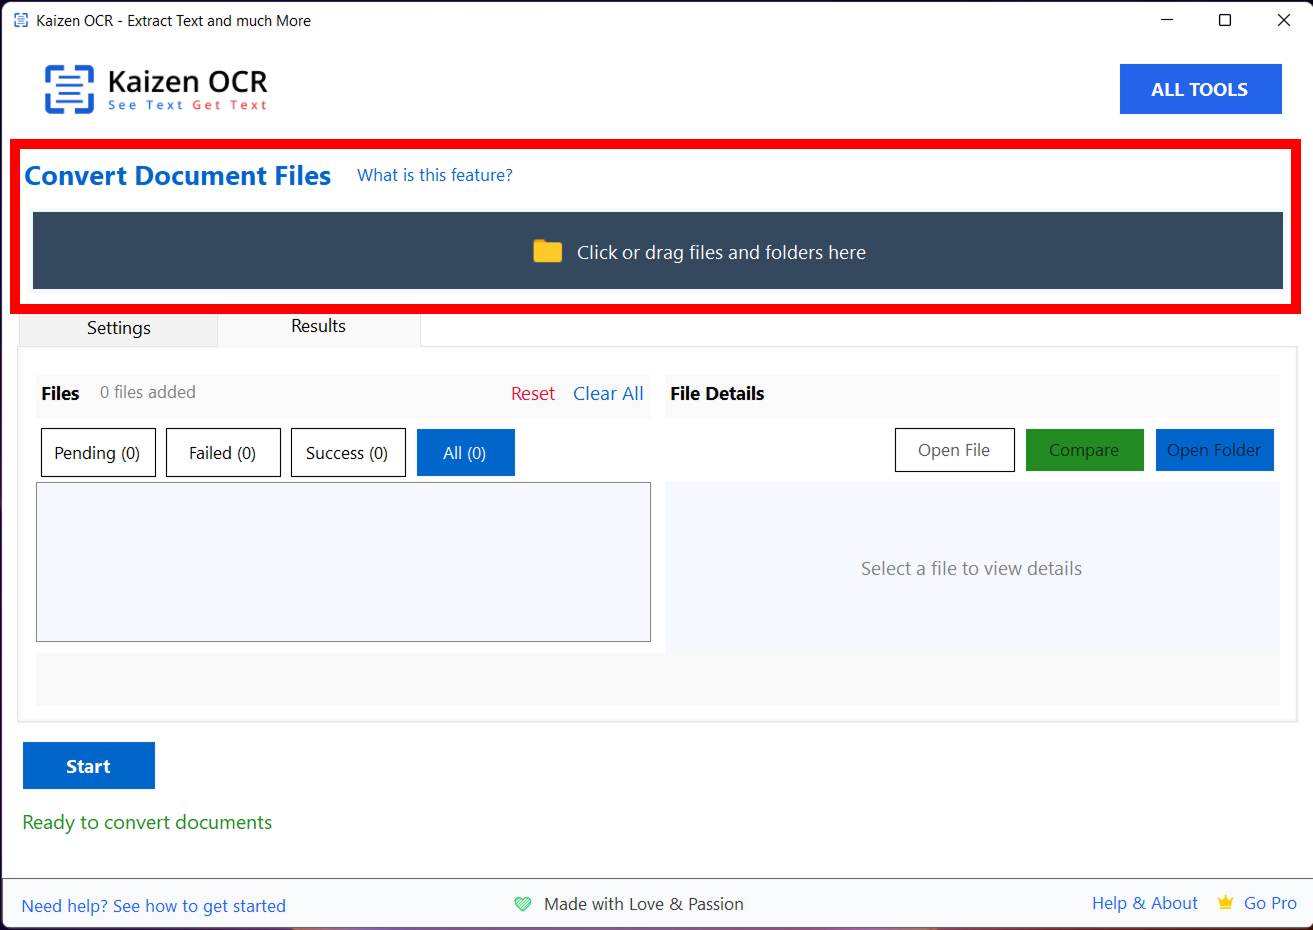Click Clear All to remove files
Image resolution: width=1313 pixels, height=930 pixels.
click(608, 394)
